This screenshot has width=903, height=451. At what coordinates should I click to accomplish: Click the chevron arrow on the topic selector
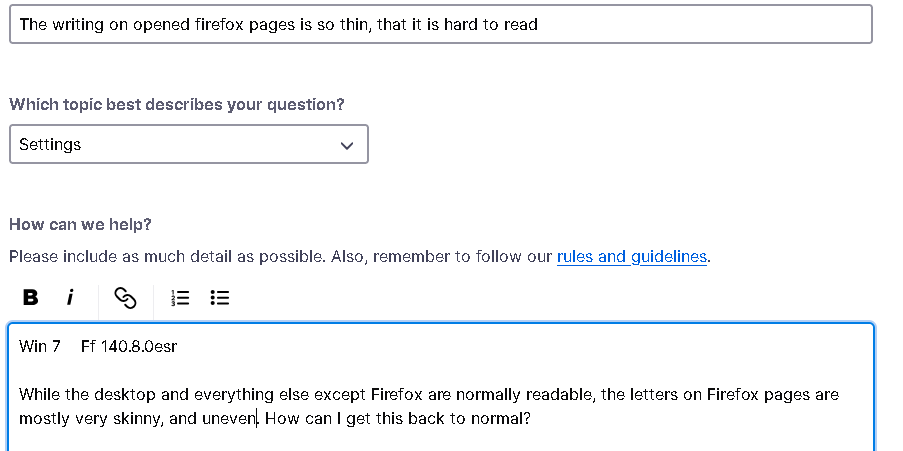click(x=347, y=145)
